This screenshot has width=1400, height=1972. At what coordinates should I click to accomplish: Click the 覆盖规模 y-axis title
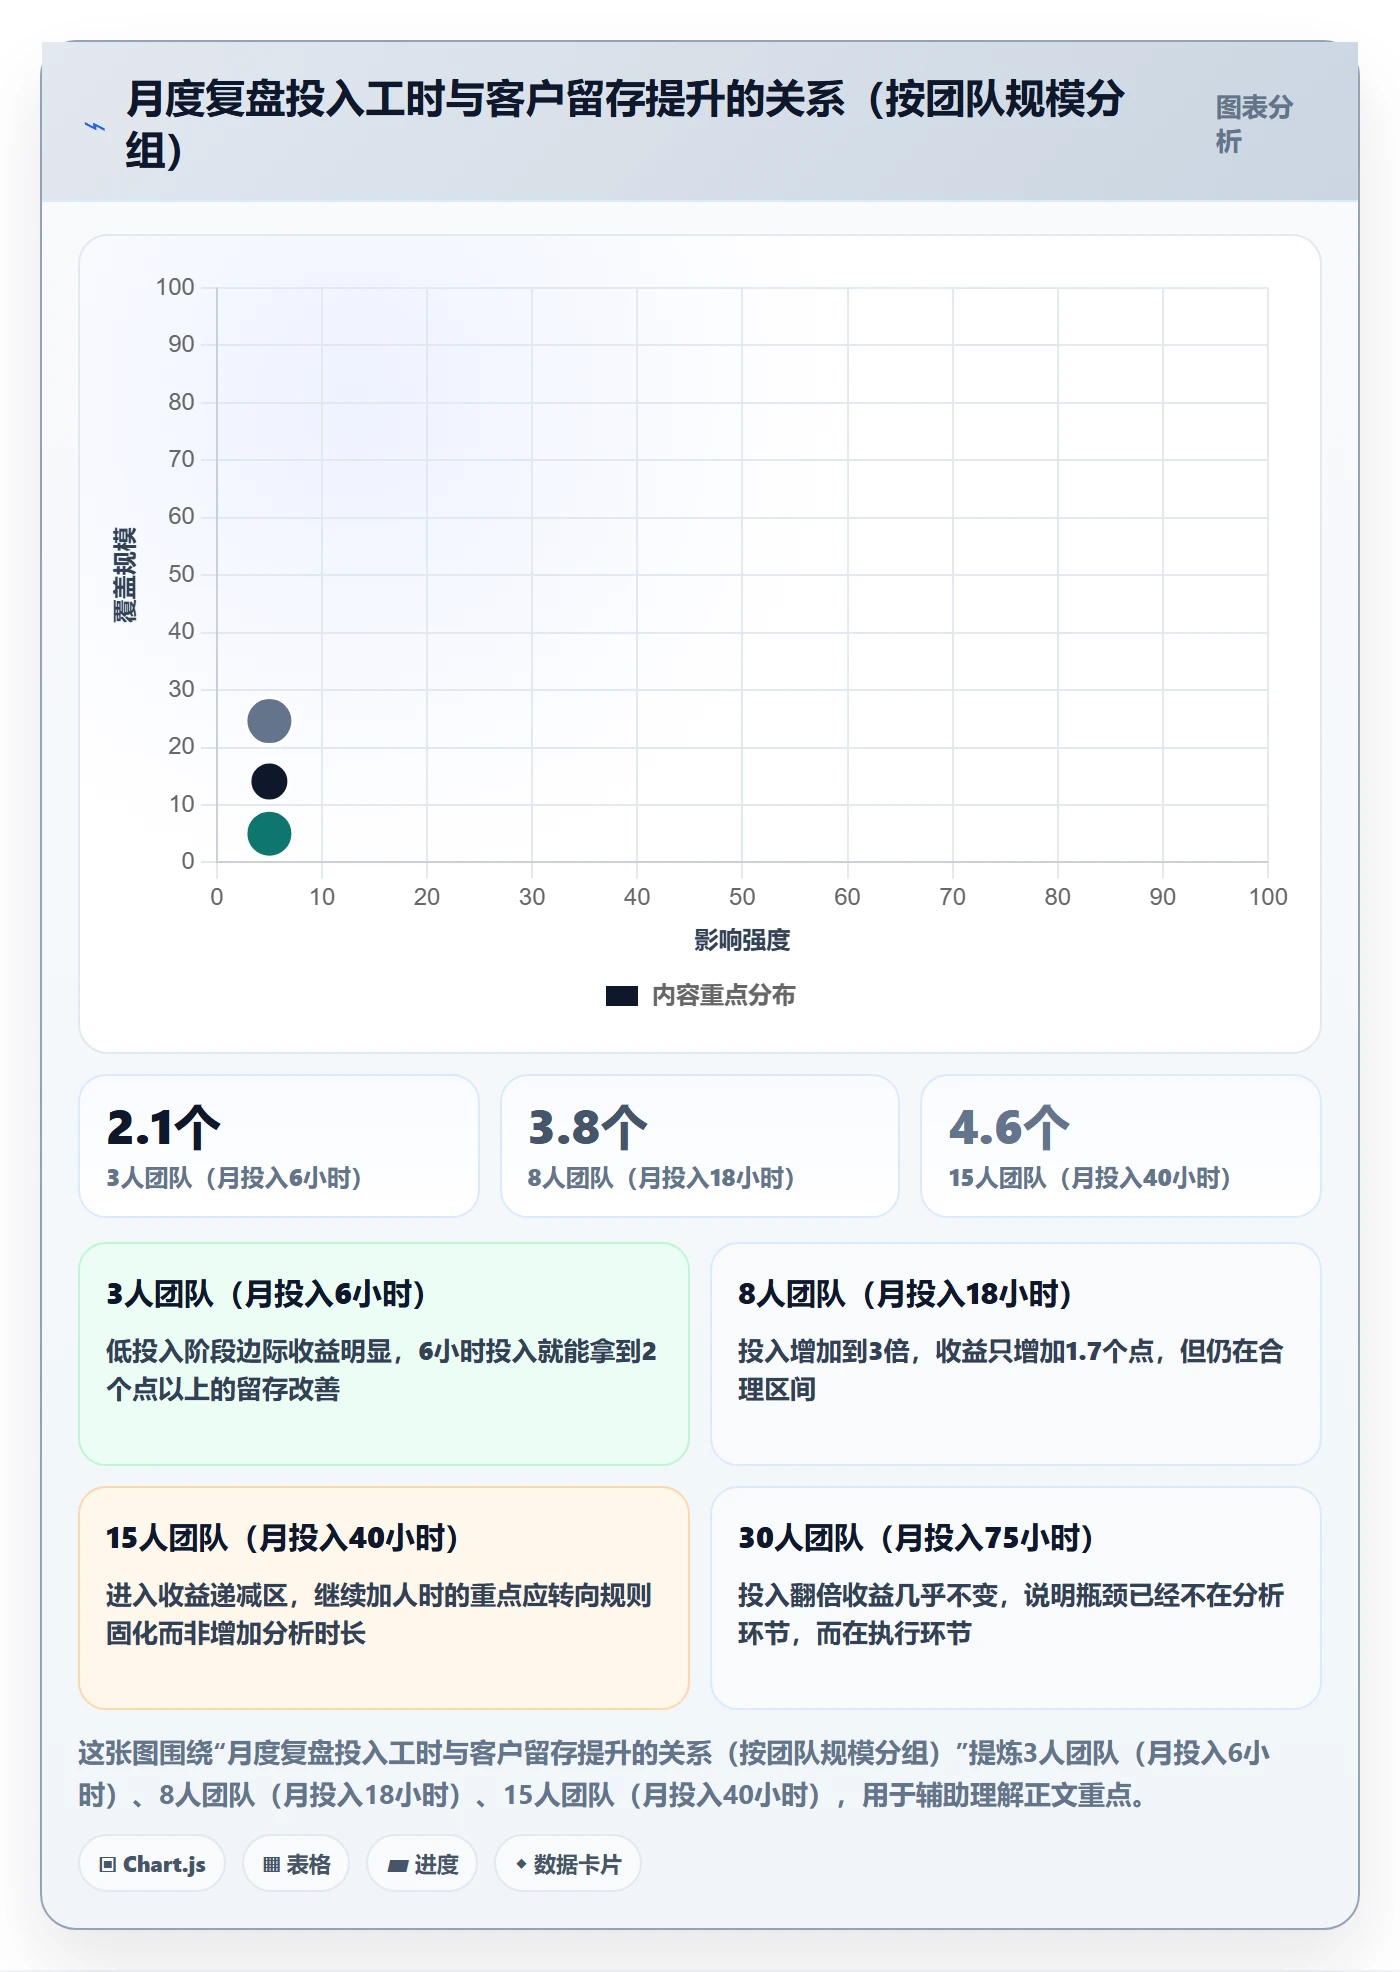pos(125,575)
